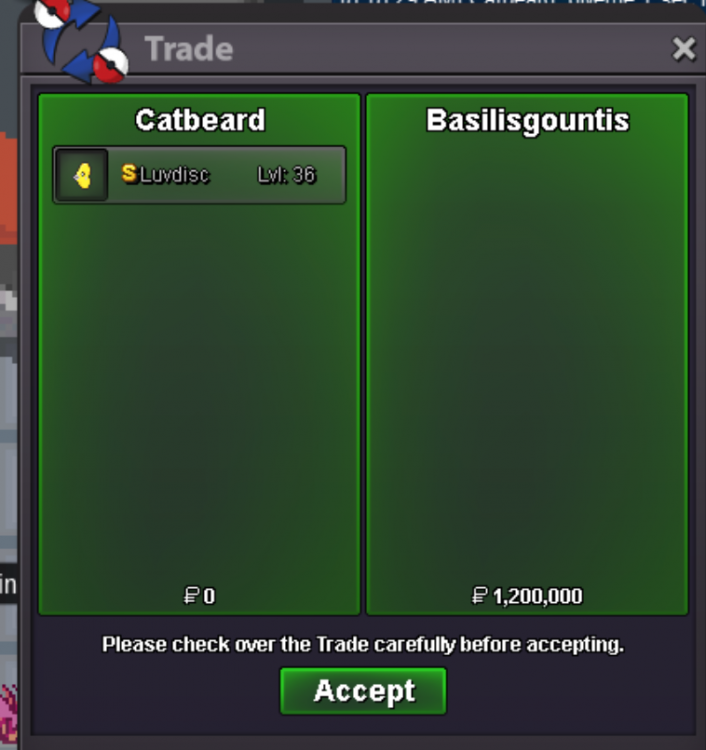Click the Catbeard player name
This screenshot has height=750, width=706.
[x=200, y=120]
